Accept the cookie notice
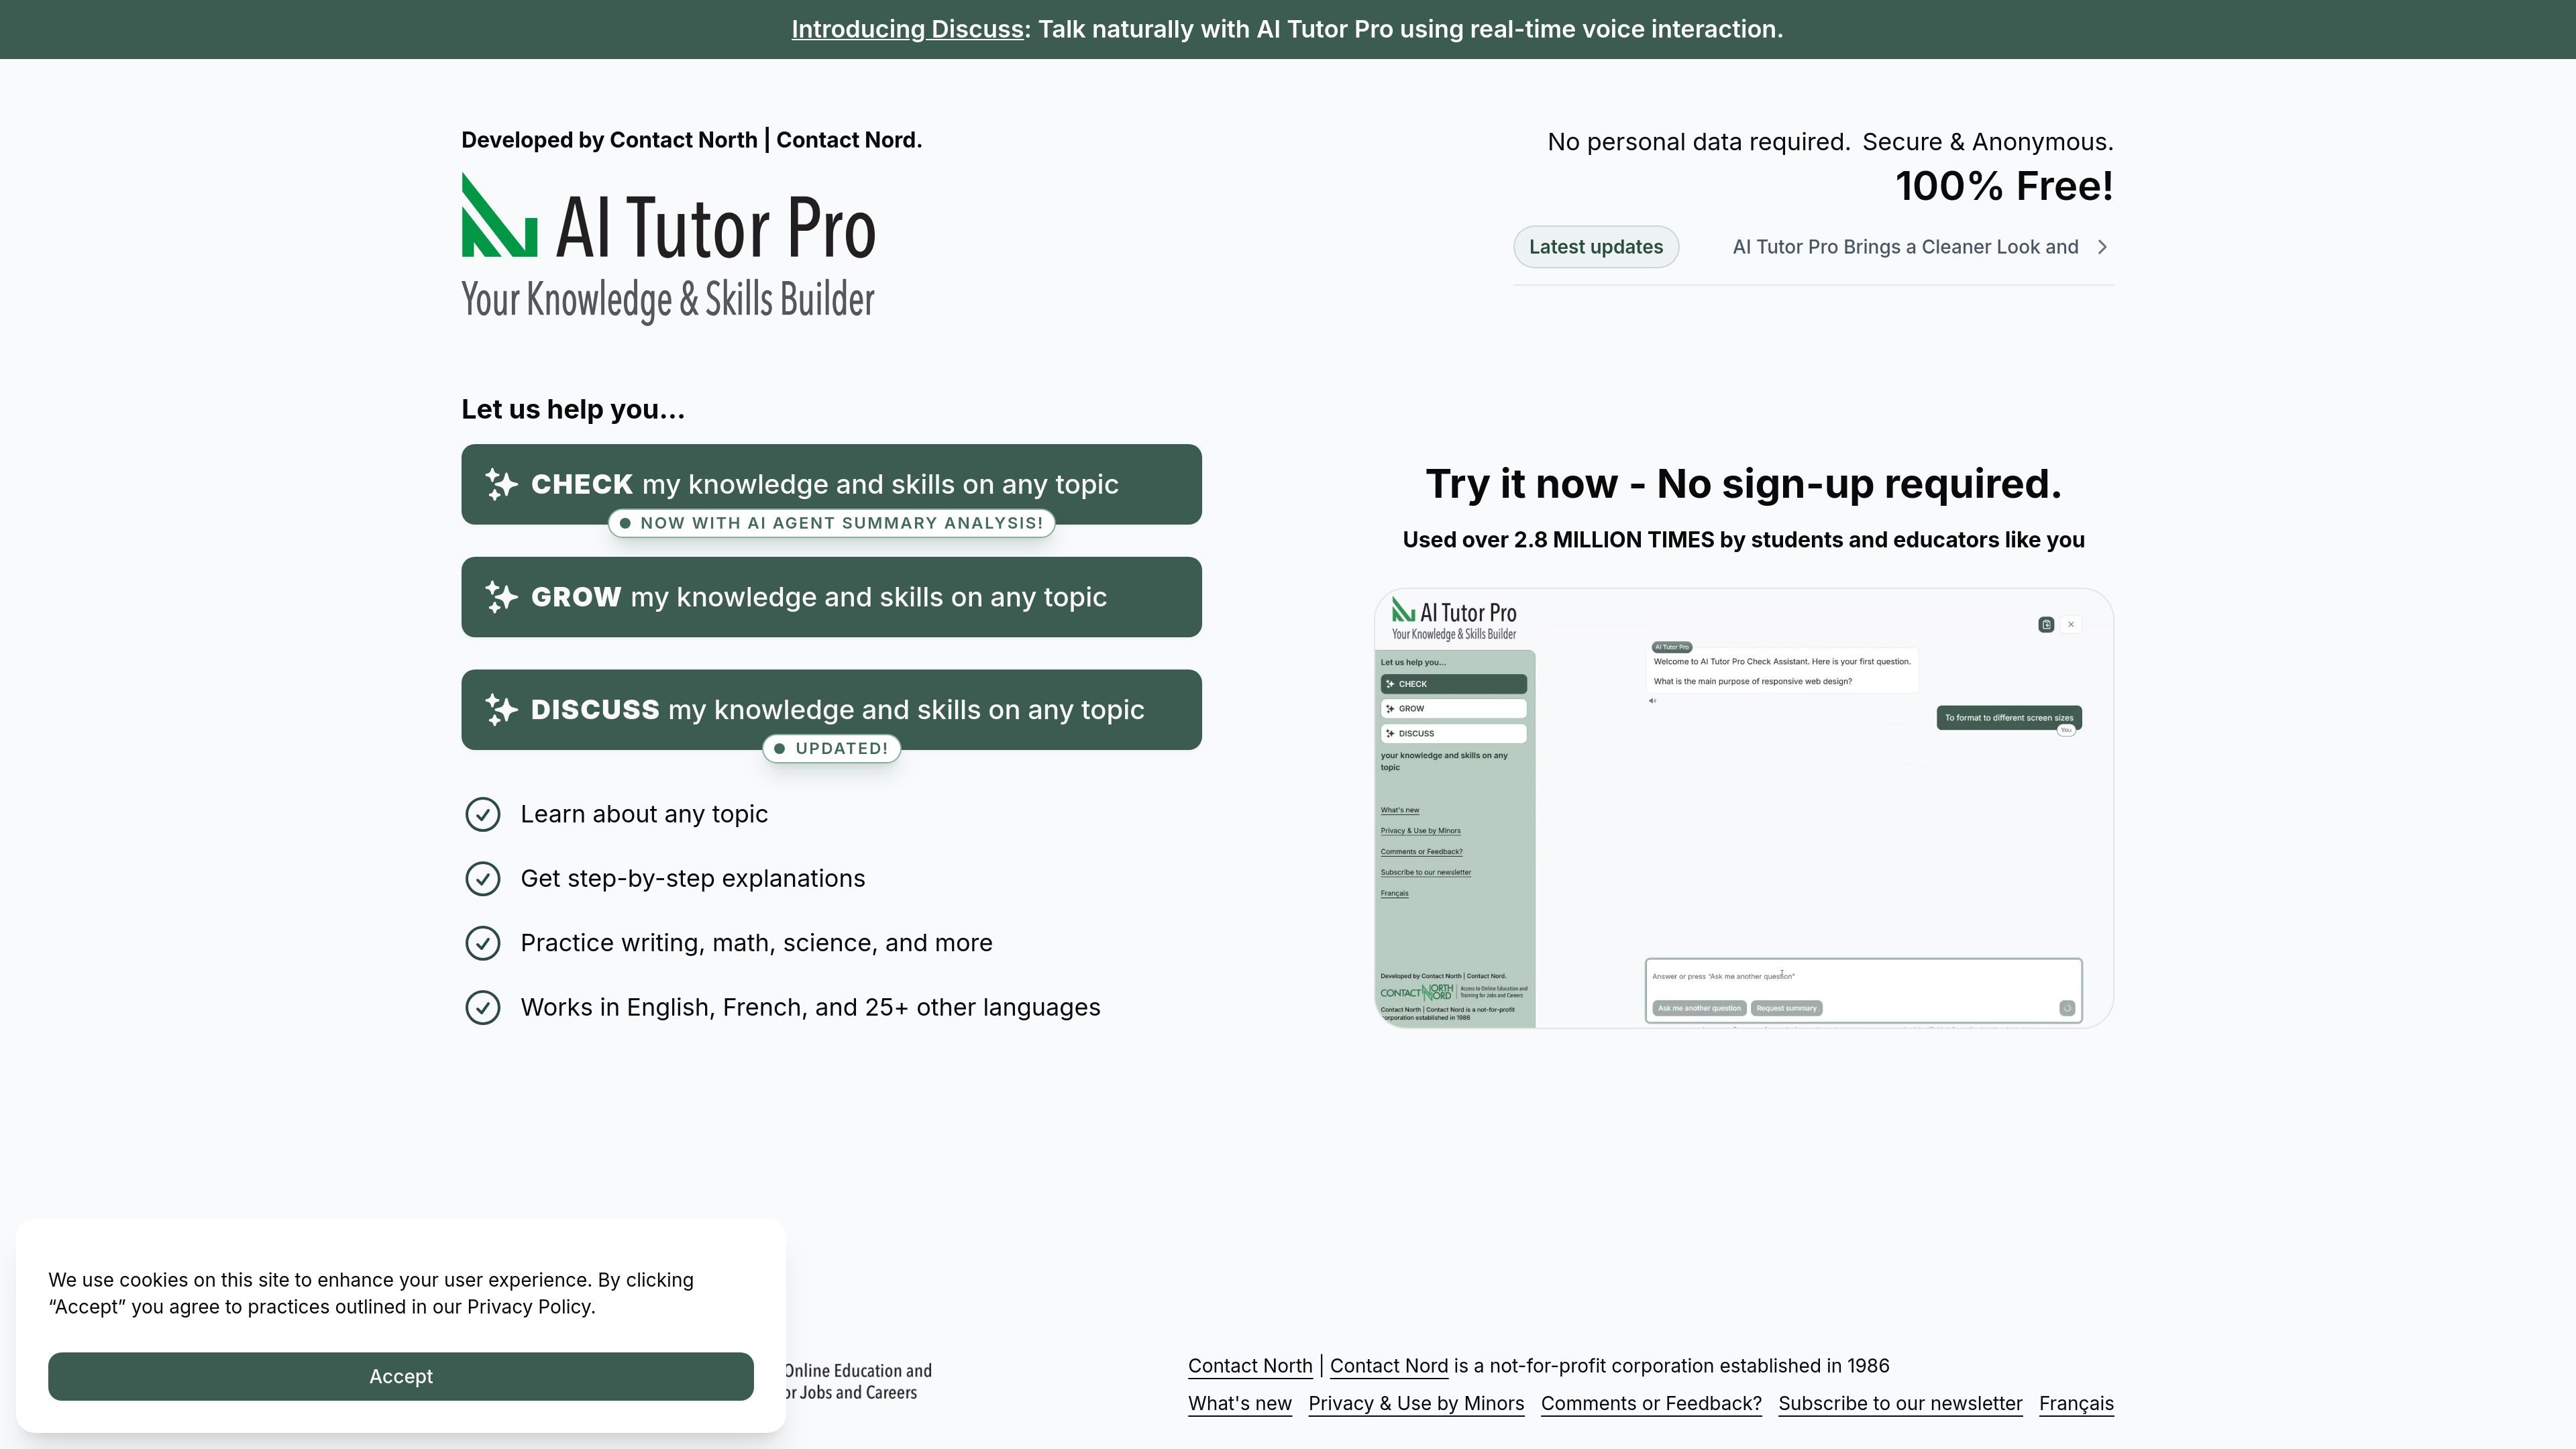Screen dimensions: 2576x1449 click(401, 1377)
